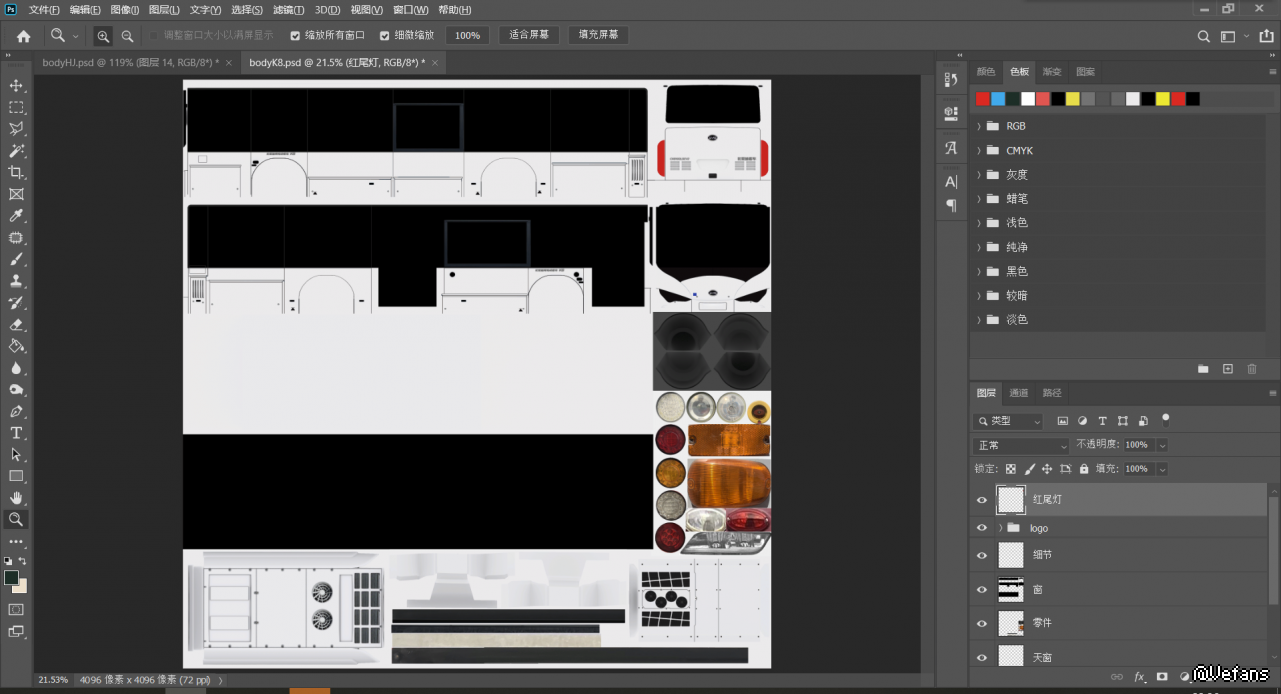Select the Crop tool
The width and height of the screenshot is (1281, 694).
tap(16, 173)
